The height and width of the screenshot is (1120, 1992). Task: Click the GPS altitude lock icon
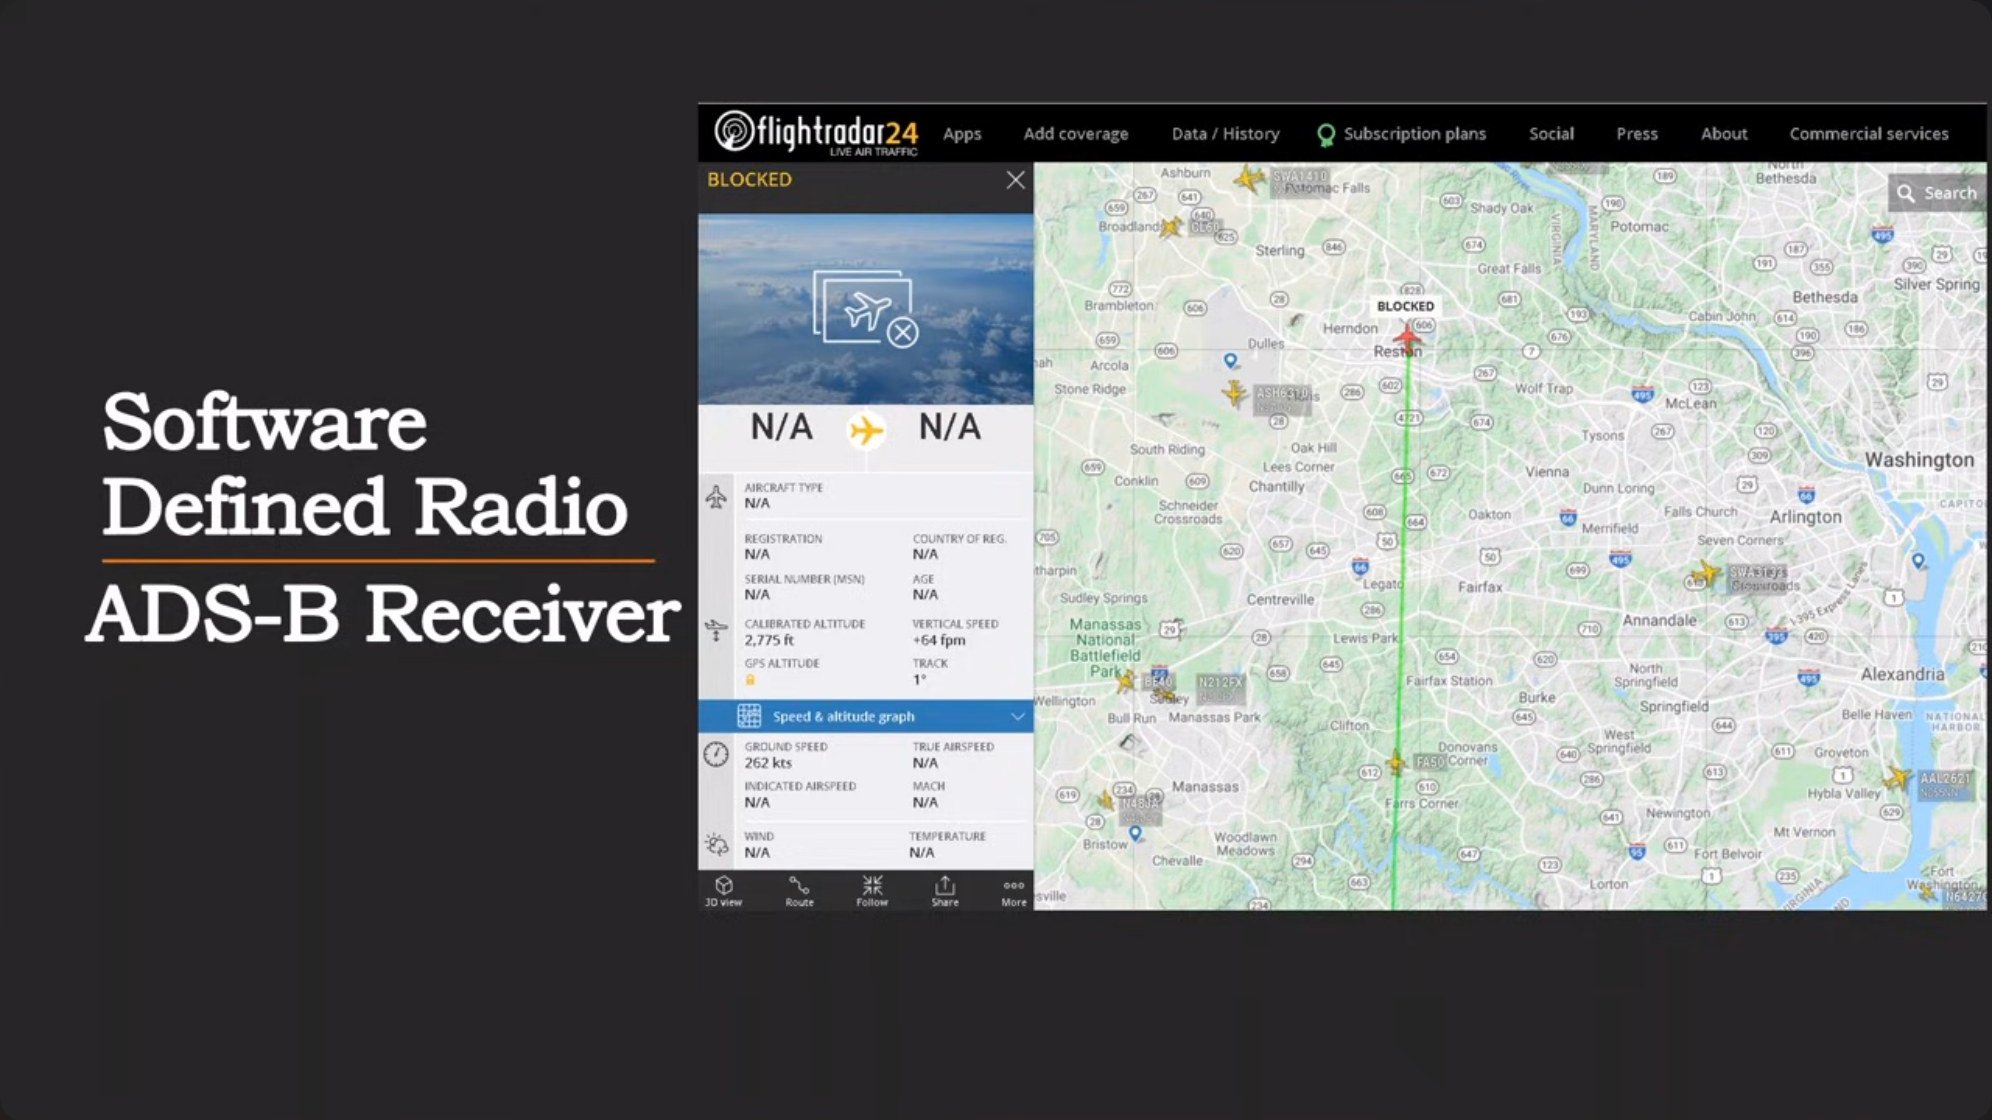point(750,680)
